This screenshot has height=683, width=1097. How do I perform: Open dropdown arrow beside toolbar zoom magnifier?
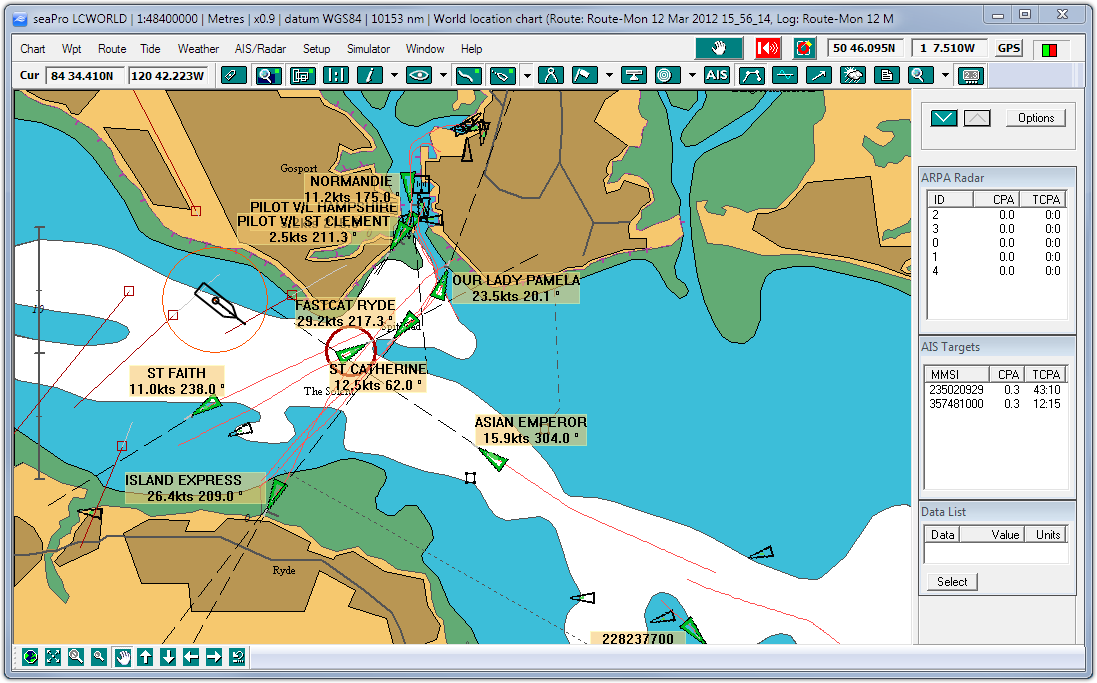click(945, 76)
